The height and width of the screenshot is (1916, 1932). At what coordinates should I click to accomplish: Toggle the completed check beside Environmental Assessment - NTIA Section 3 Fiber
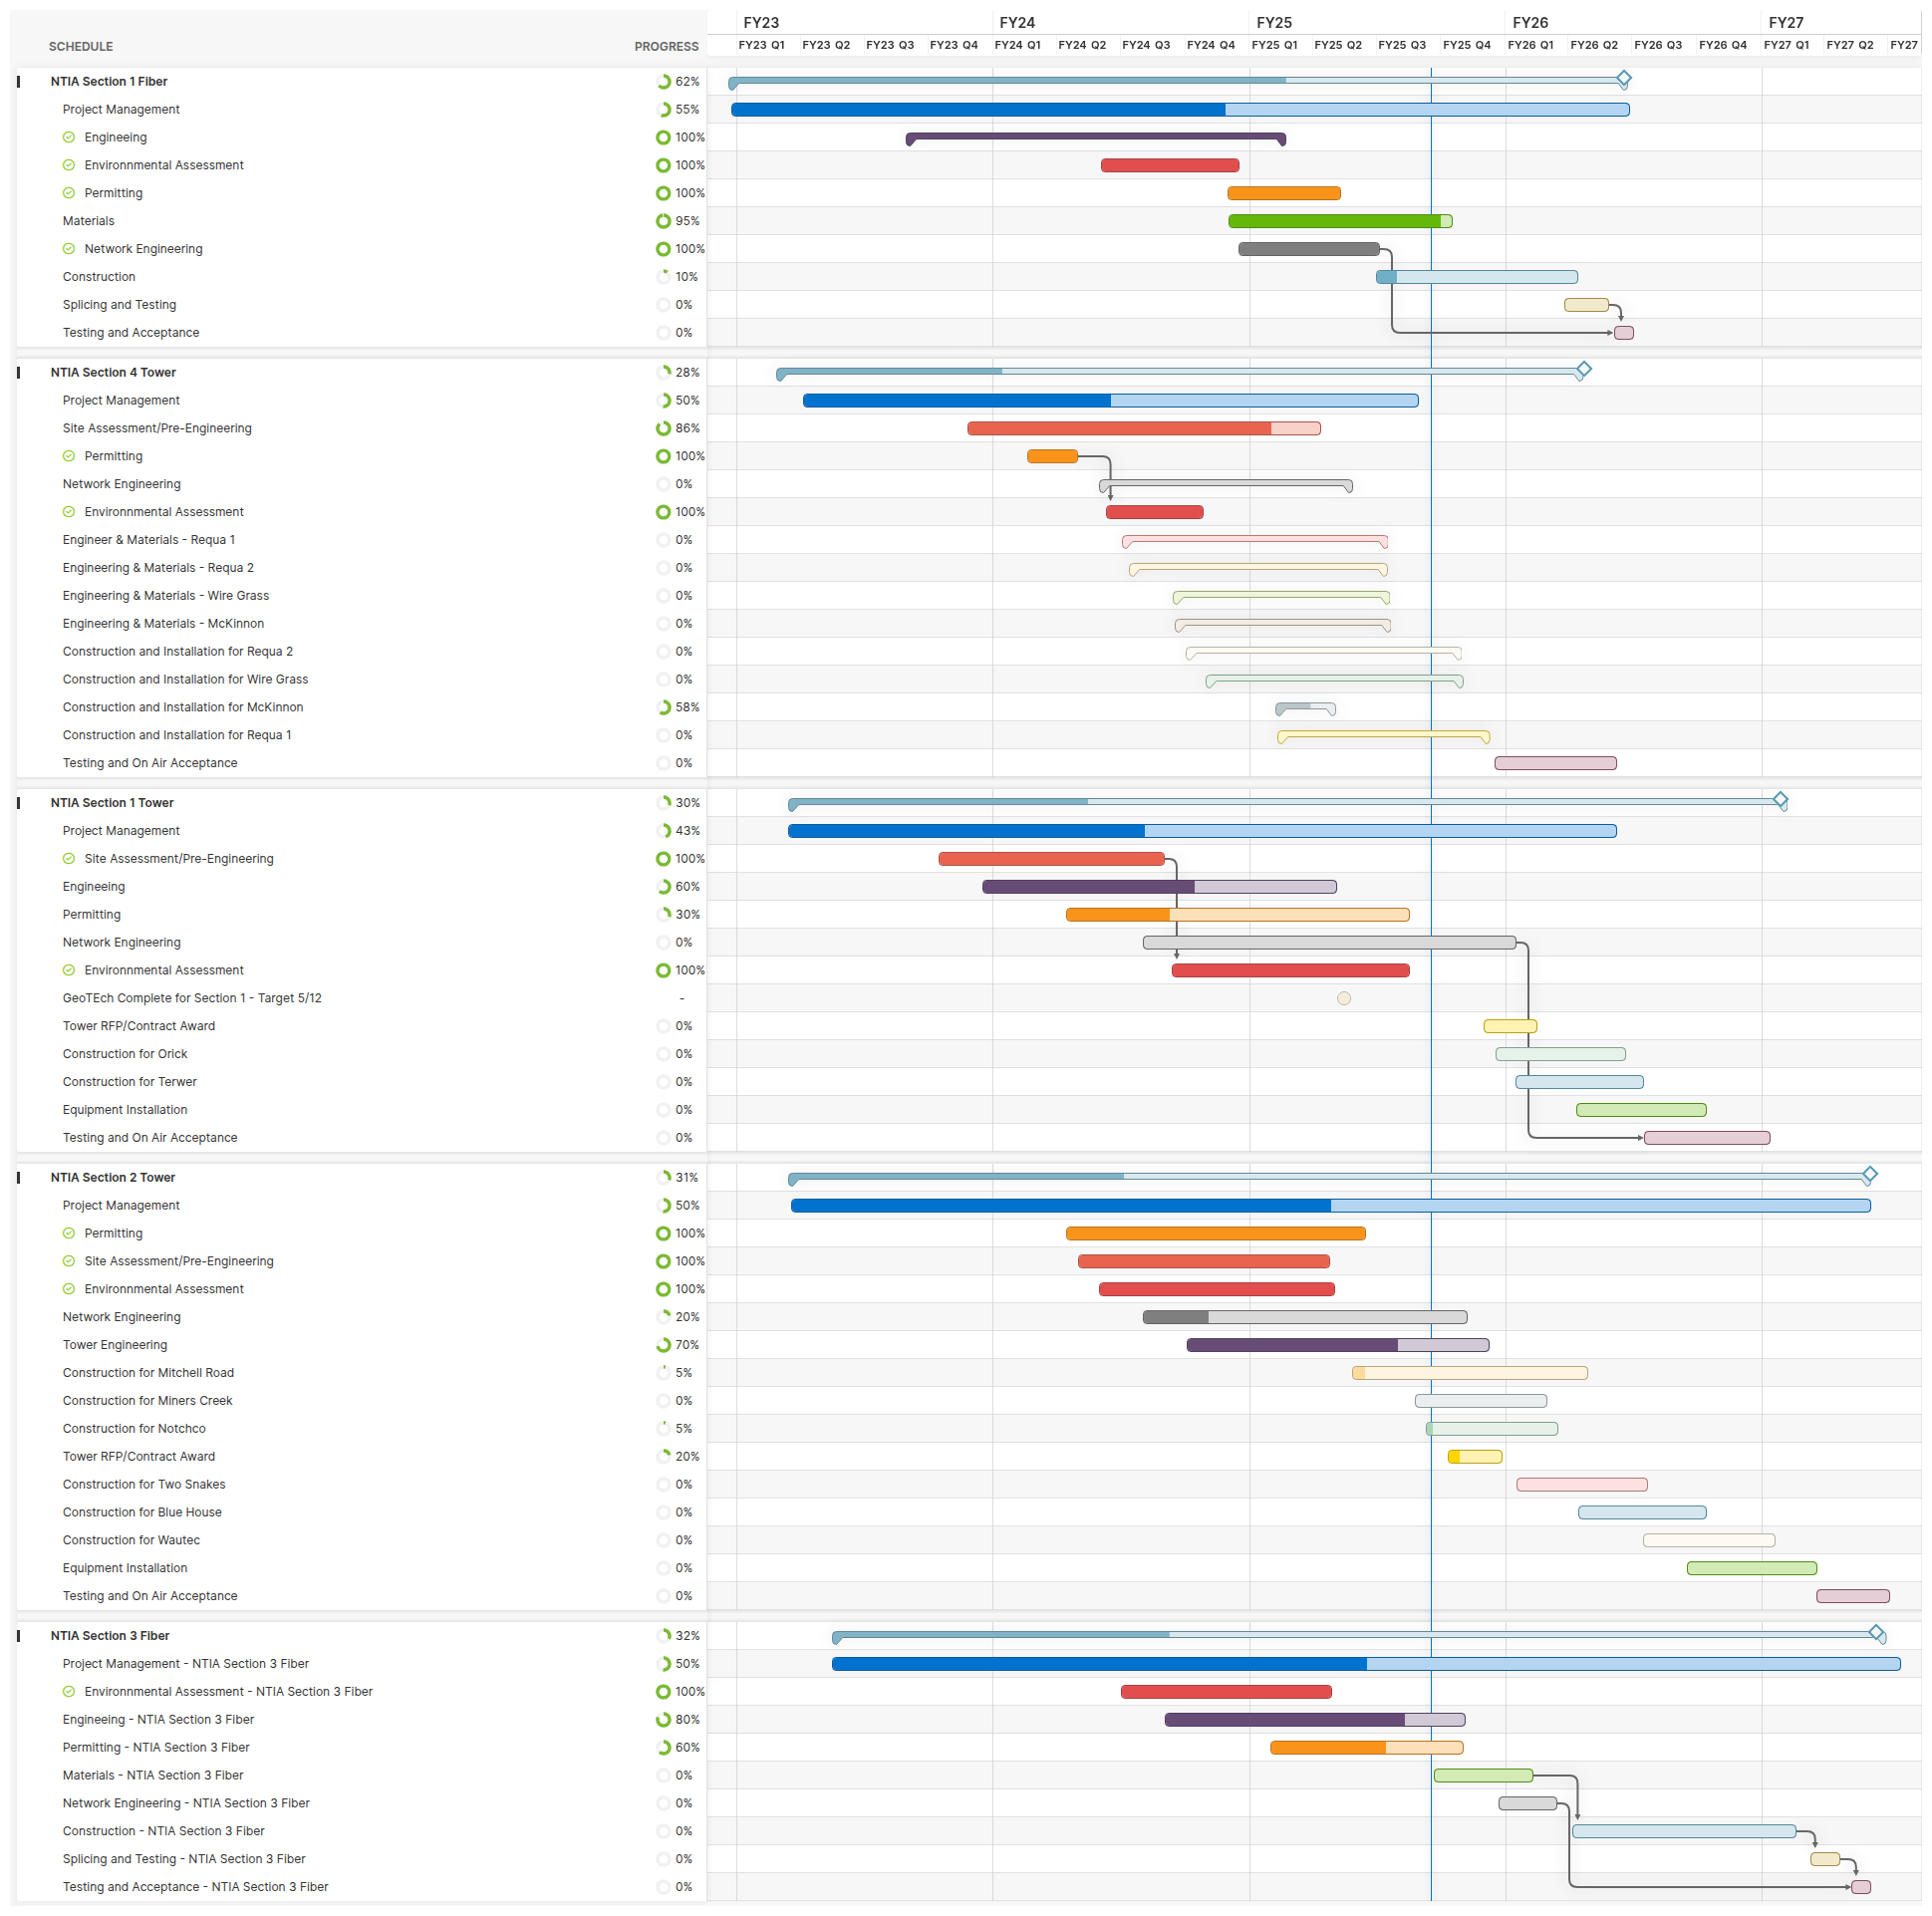click(x=69, y=1691)
